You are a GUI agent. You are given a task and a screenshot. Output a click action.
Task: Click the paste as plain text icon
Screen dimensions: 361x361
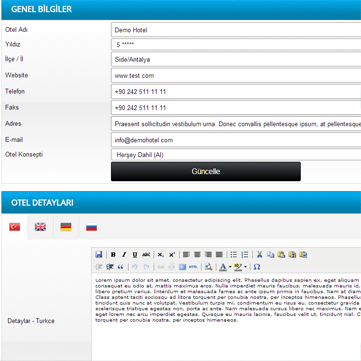[292, 255]
